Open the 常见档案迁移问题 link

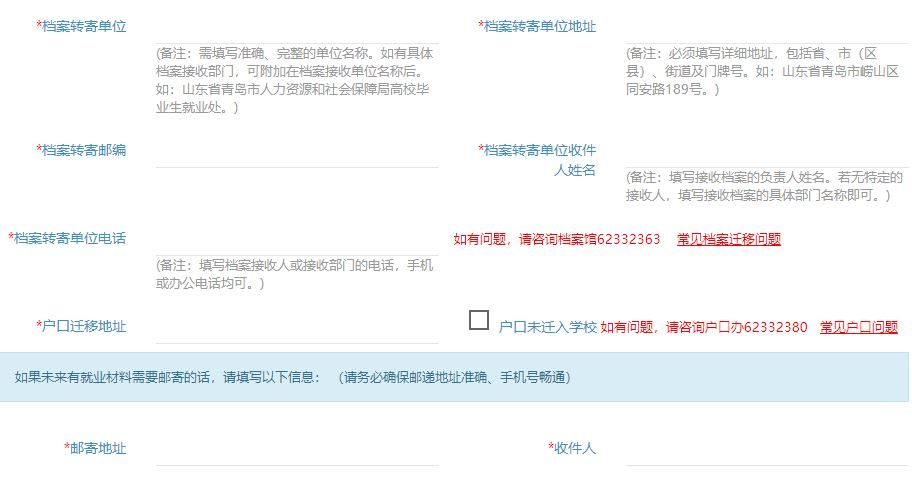[x=728, y=239]
